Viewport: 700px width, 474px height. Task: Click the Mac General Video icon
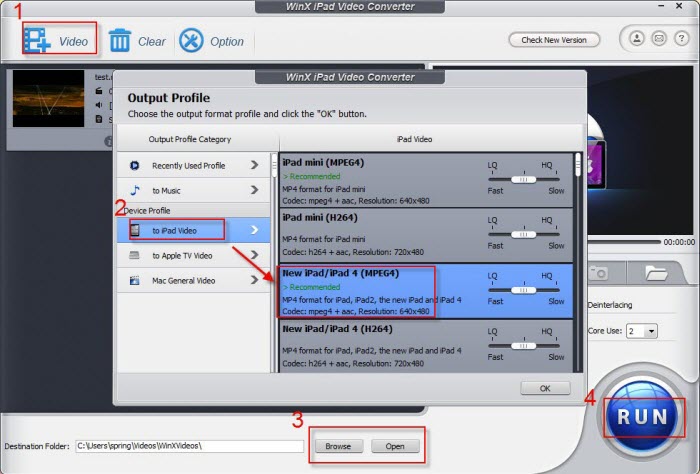[x=134, y=280]
